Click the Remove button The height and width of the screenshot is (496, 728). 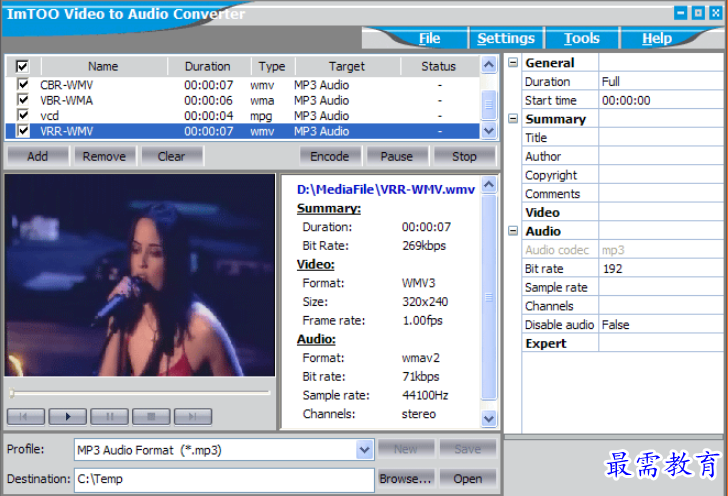(104, 157)
